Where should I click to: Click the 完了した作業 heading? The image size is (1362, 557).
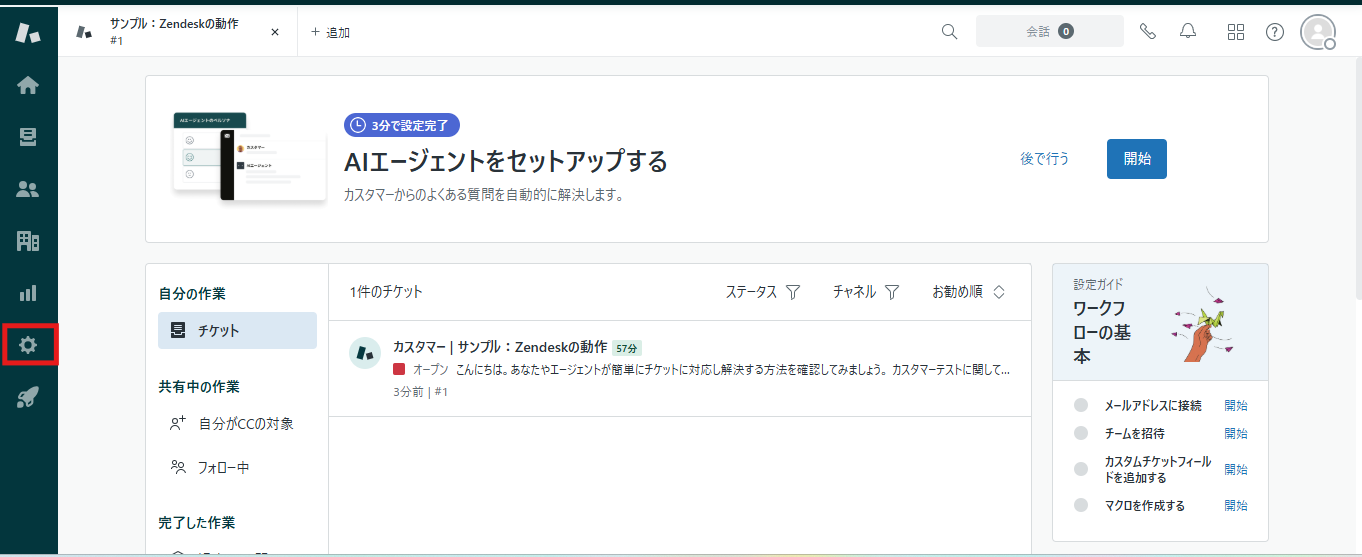pyautogui.click(x=197, y=523)
